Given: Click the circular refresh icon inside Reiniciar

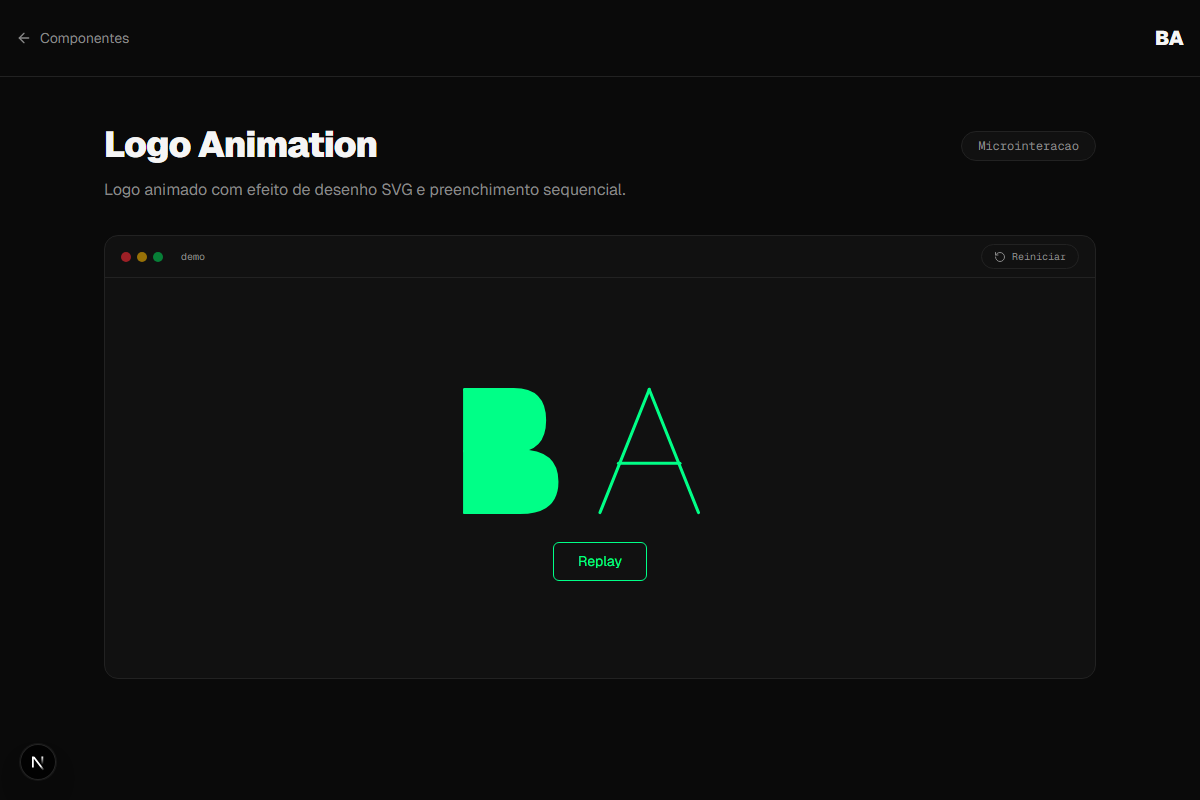Looking at the screenshot, I should pos(998,256).
